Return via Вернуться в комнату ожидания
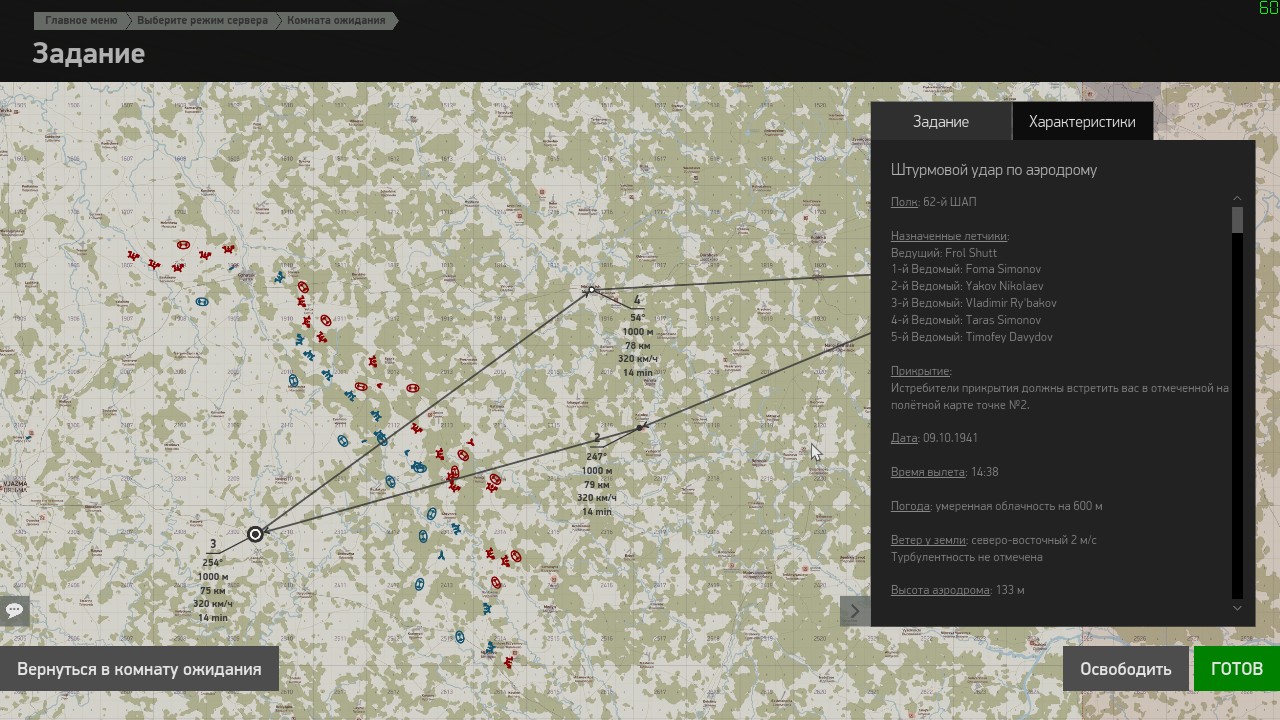 tap(139, 669)
